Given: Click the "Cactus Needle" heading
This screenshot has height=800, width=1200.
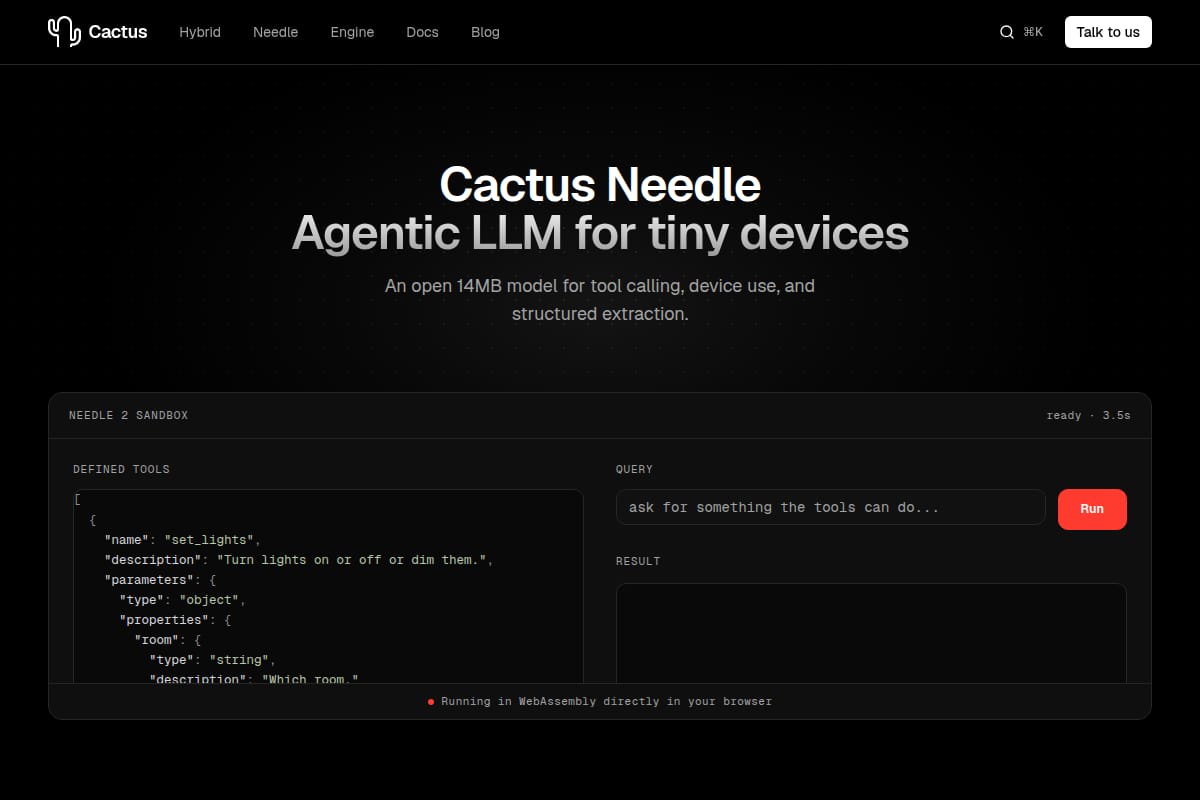Looking at the screenshot, I should [600, 185].
